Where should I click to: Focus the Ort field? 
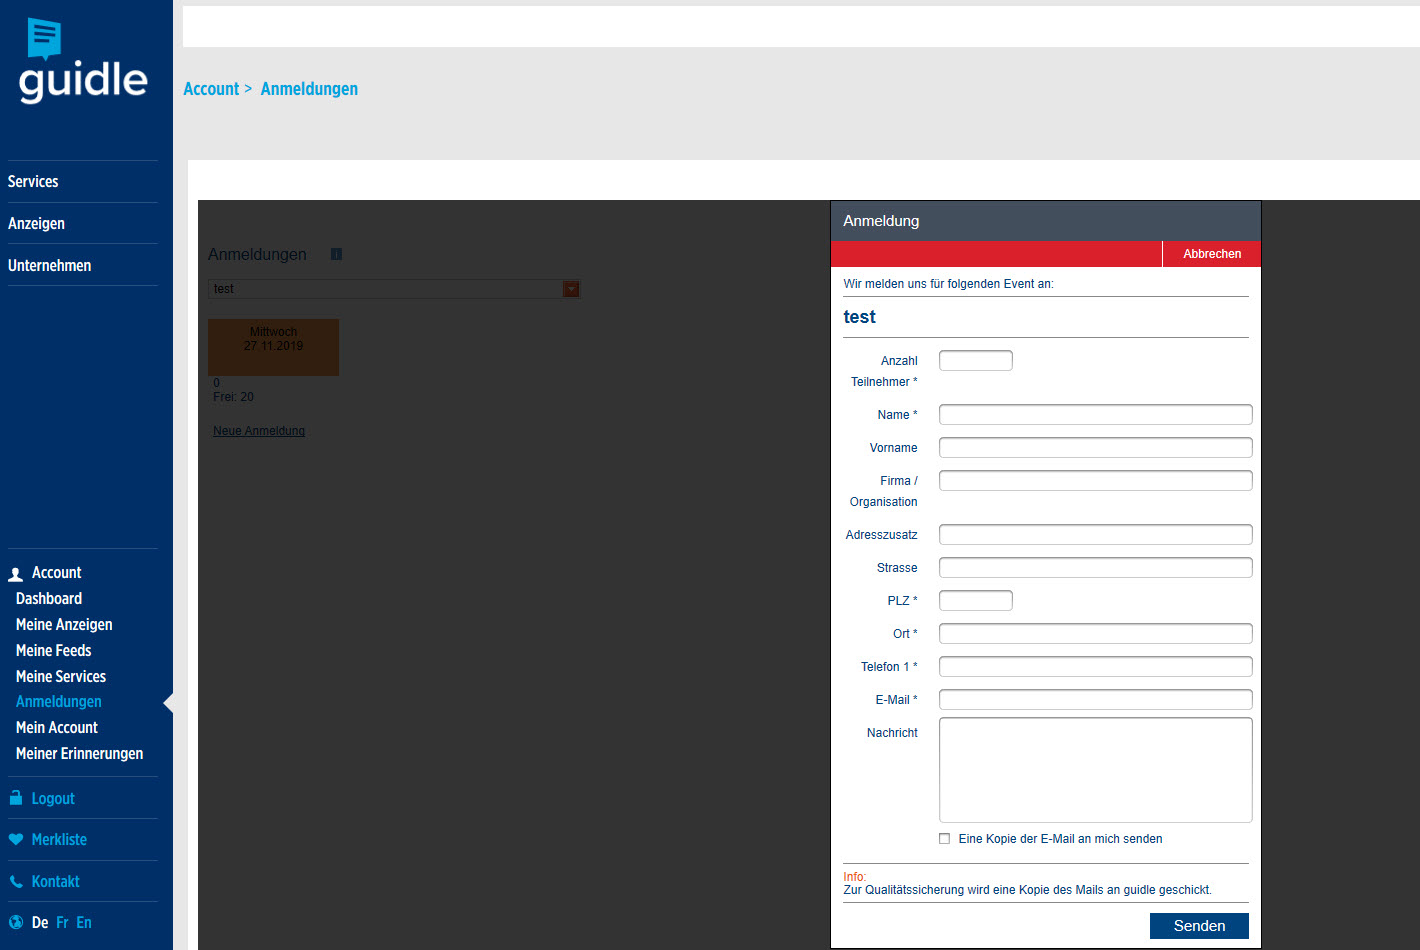pos(1096,633)
